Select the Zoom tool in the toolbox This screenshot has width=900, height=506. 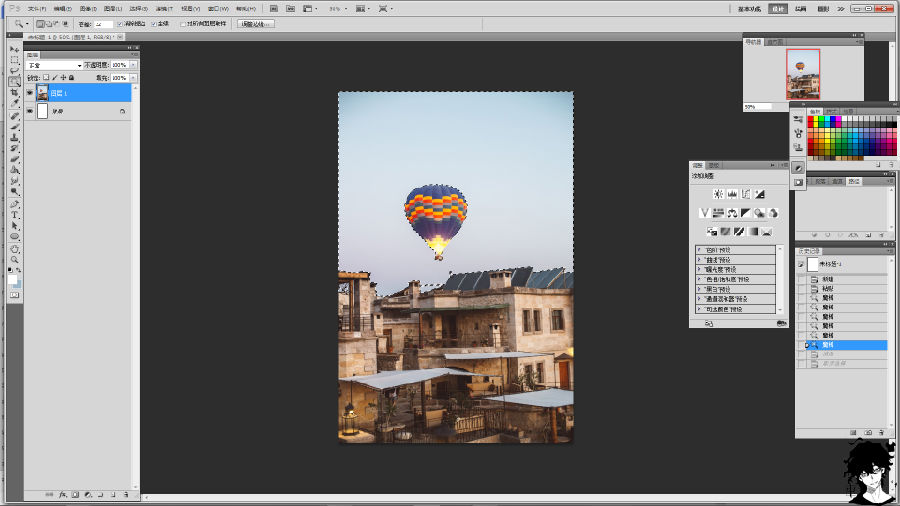[15, 259]
